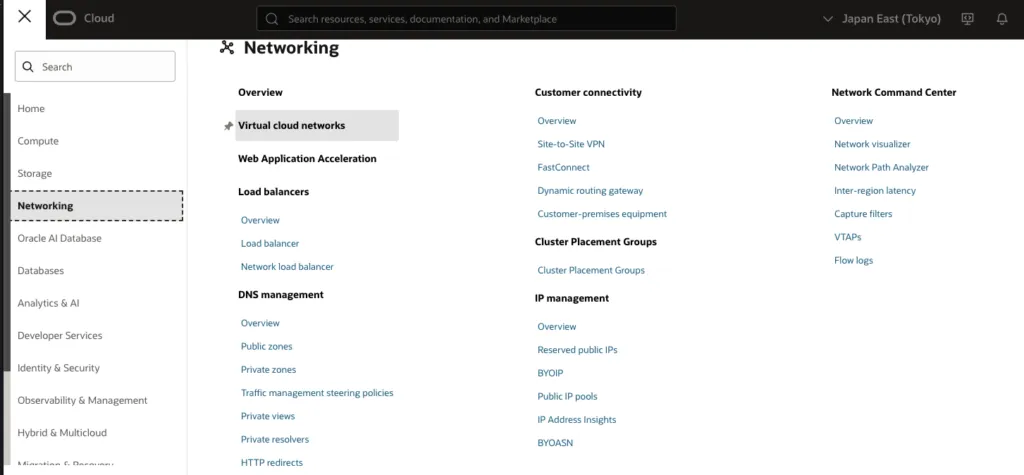Open the Networking Overview link at the top
The width and height of the screenshot is (1024, 475).
tap(261, 93)
